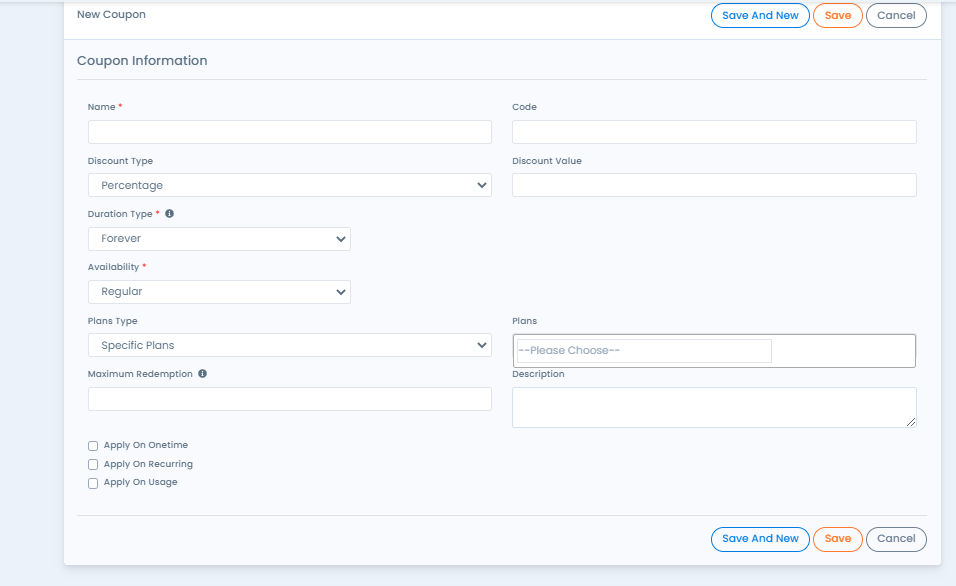Expand the Duration Type dropdown
956x586 pixels.
[219, 238]
